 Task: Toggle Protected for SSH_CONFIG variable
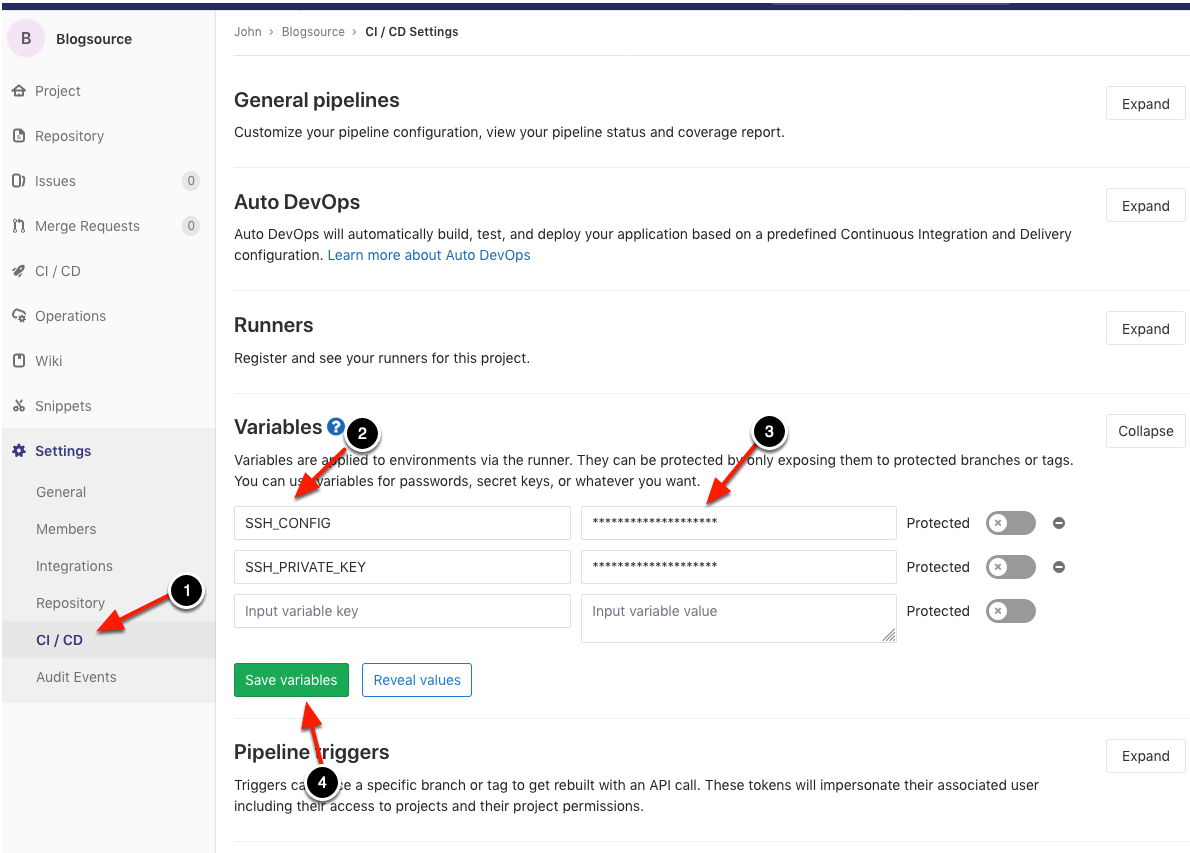[x=1010, y=523]
